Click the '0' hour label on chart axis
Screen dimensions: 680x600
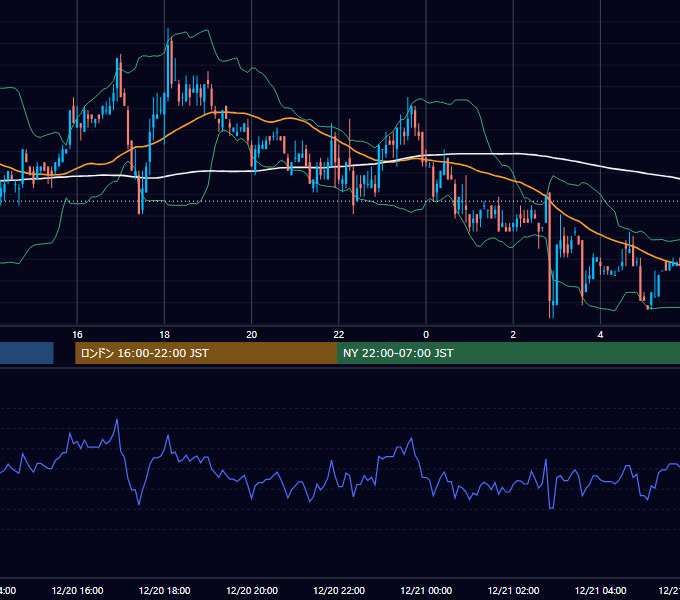pos(426,335)
